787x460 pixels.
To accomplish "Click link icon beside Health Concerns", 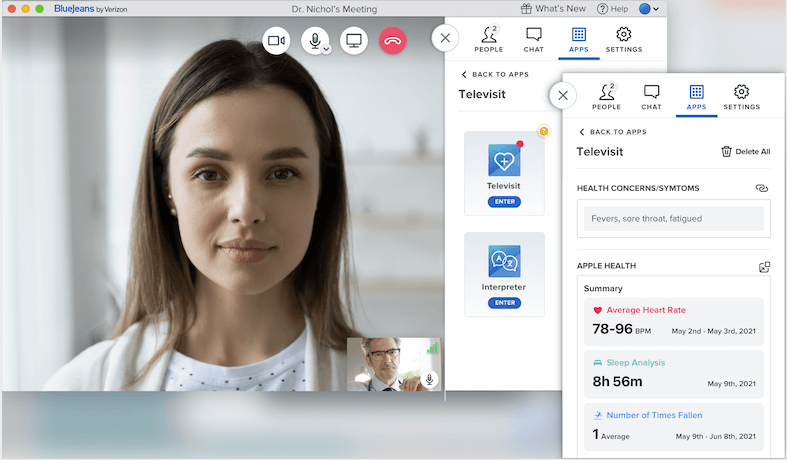I will coord(762,188).
